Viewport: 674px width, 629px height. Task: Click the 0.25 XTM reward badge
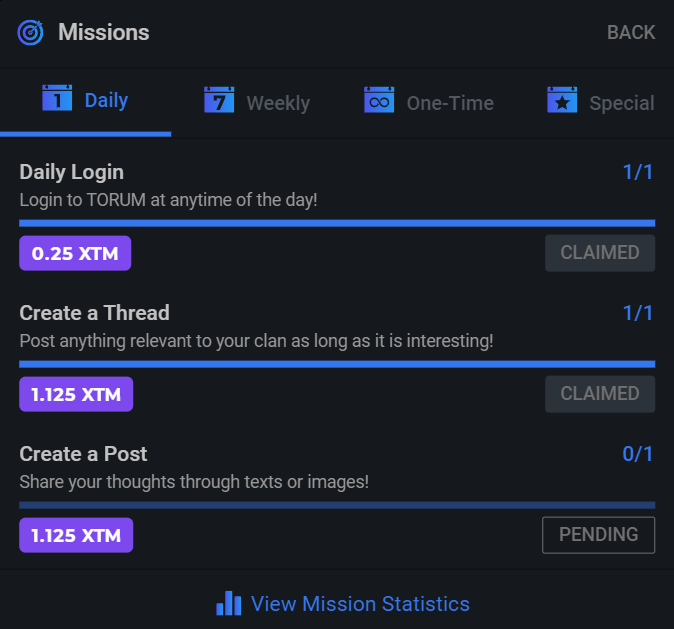tap(75, 254)
